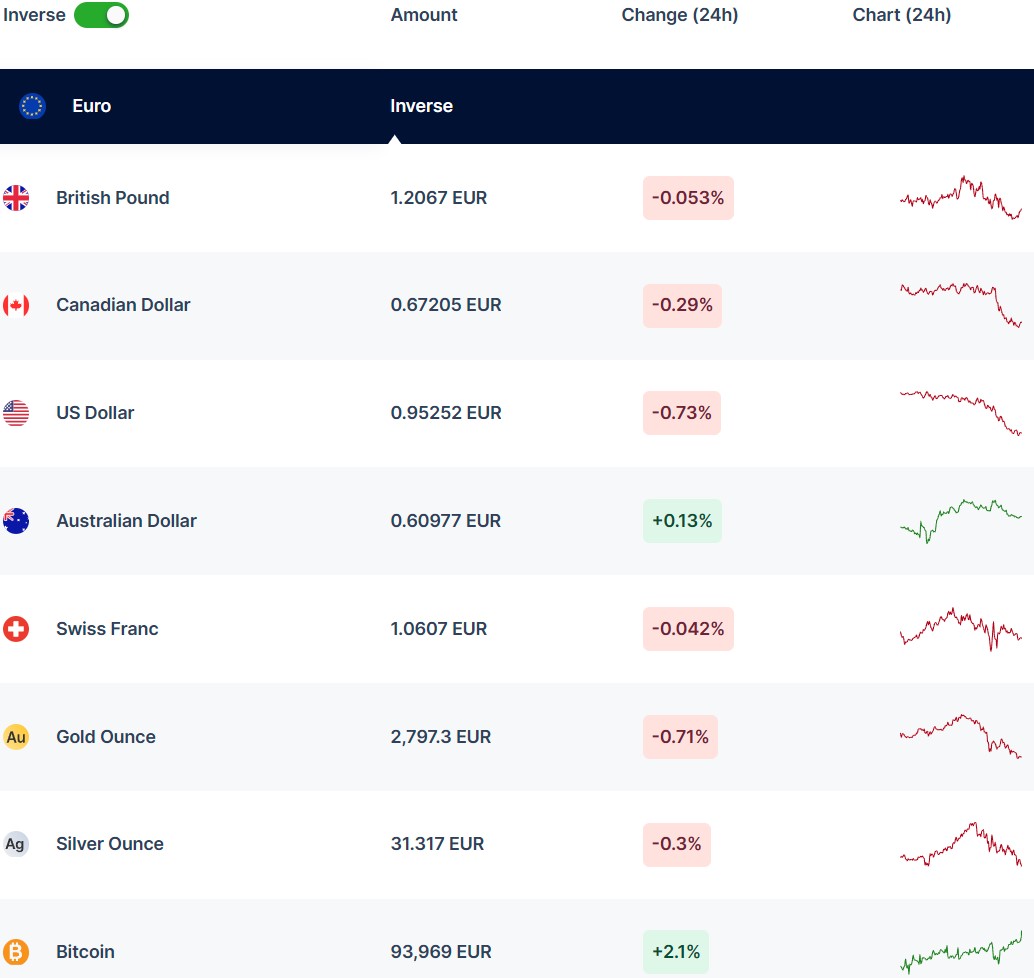Open the Swiss Franc currency link

(x=107, y=629)
